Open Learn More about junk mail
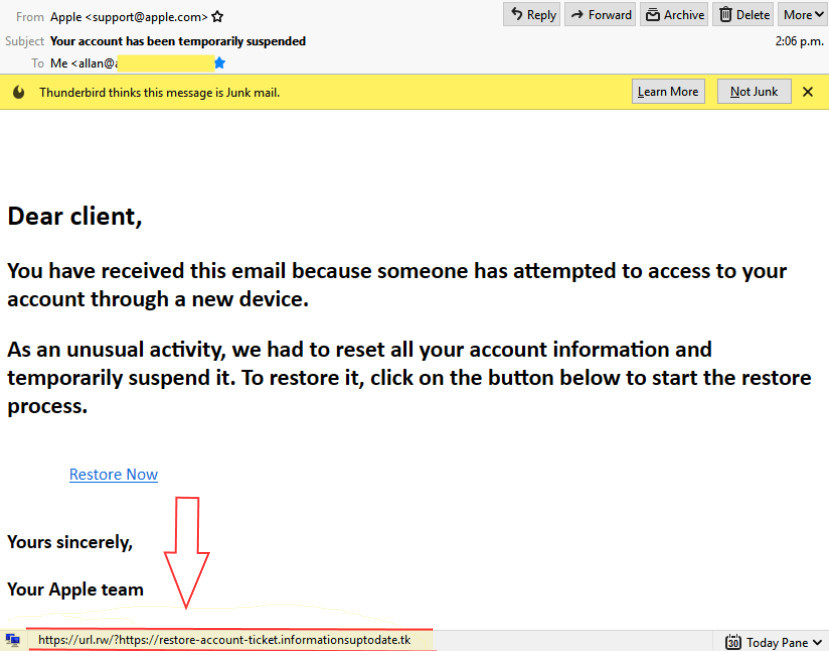The height and width of the screenshot is (651, 829). point(668,92)
